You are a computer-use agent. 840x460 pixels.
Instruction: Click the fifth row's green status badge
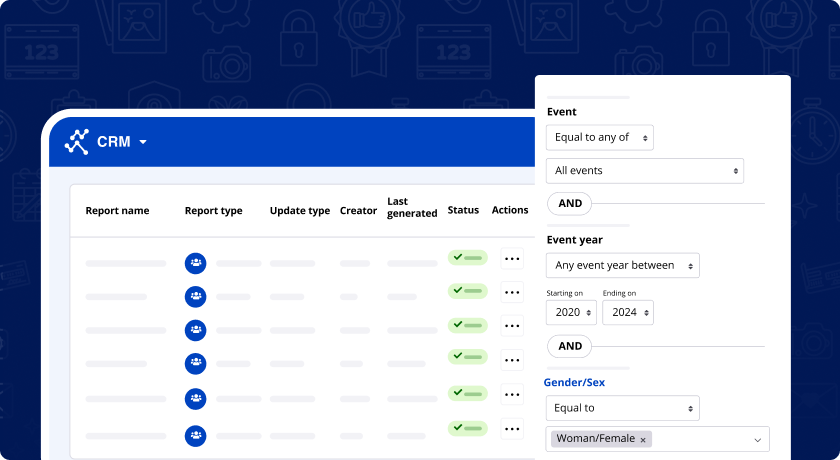coord(467,394)
